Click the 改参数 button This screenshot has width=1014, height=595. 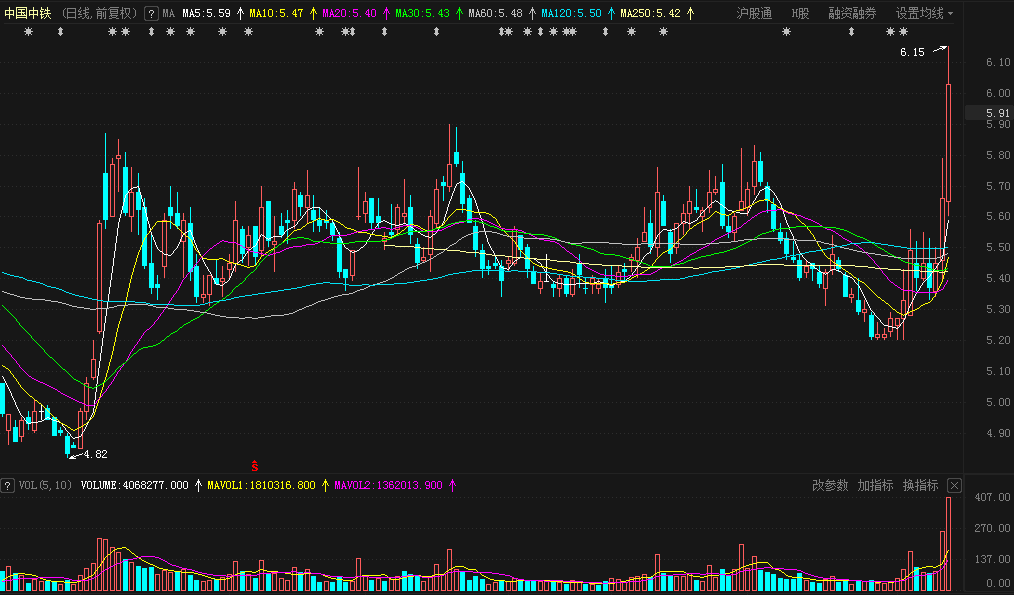[830, 485]
